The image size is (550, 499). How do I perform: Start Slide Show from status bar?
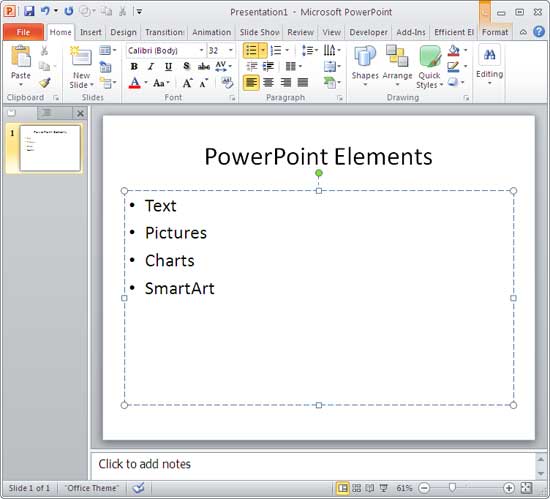pos(383,488)
